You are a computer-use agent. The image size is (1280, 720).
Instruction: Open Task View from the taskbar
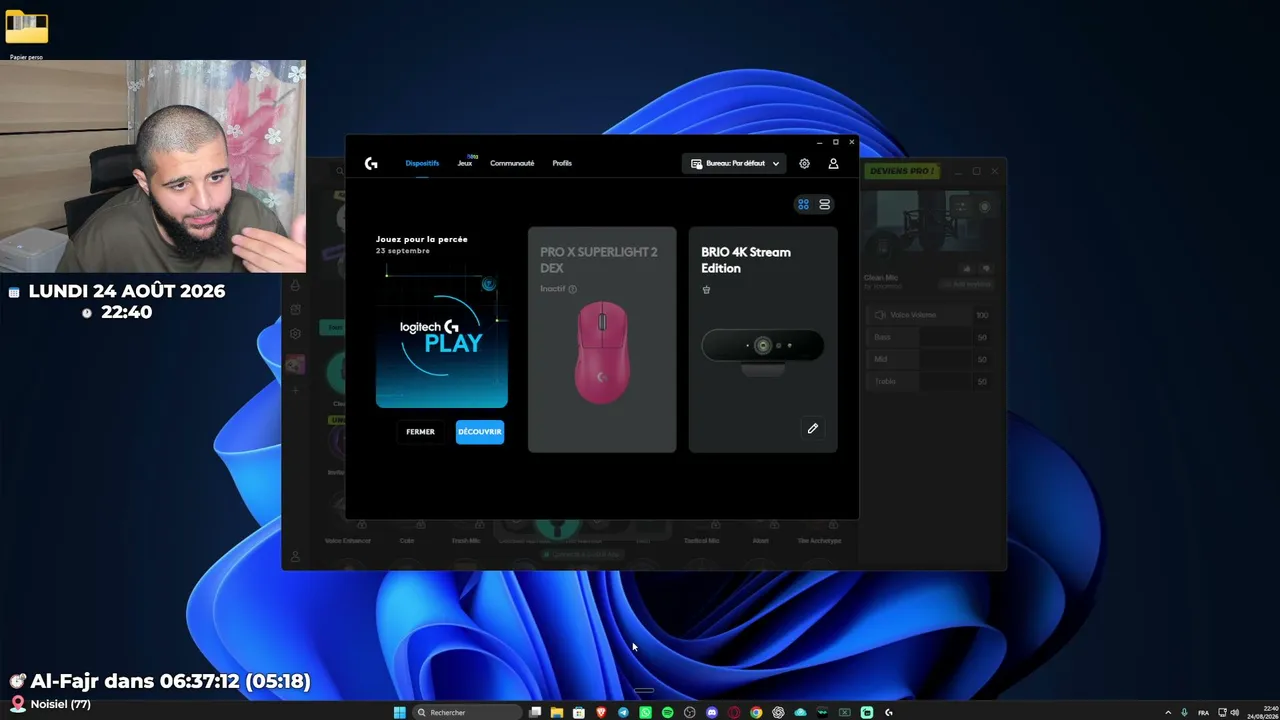coord(535,712)
